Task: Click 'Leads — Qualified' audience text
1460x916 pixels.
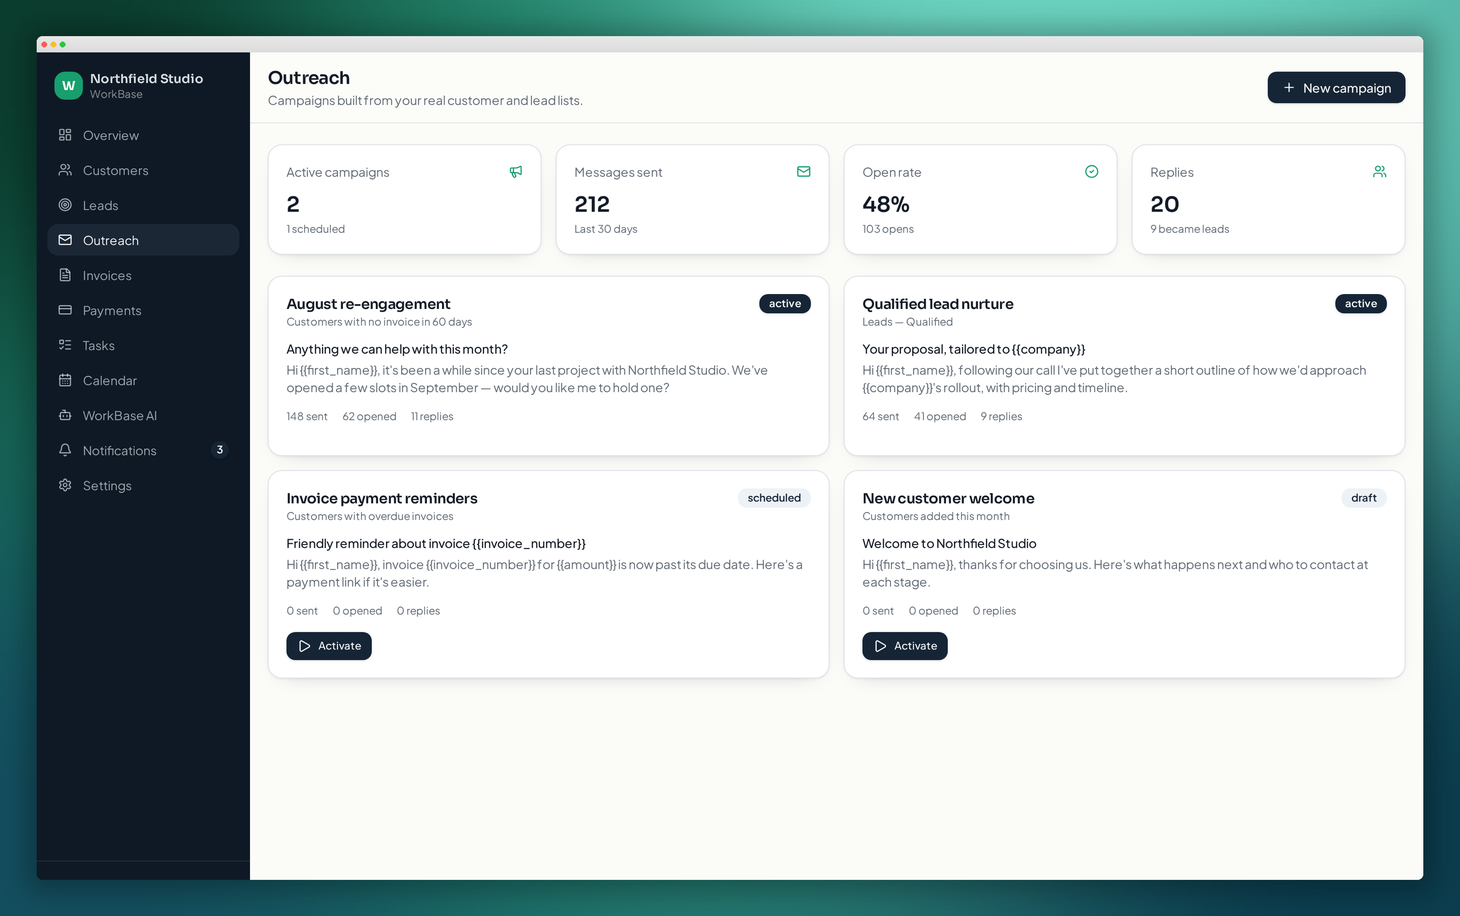Action: coord(908,322)
